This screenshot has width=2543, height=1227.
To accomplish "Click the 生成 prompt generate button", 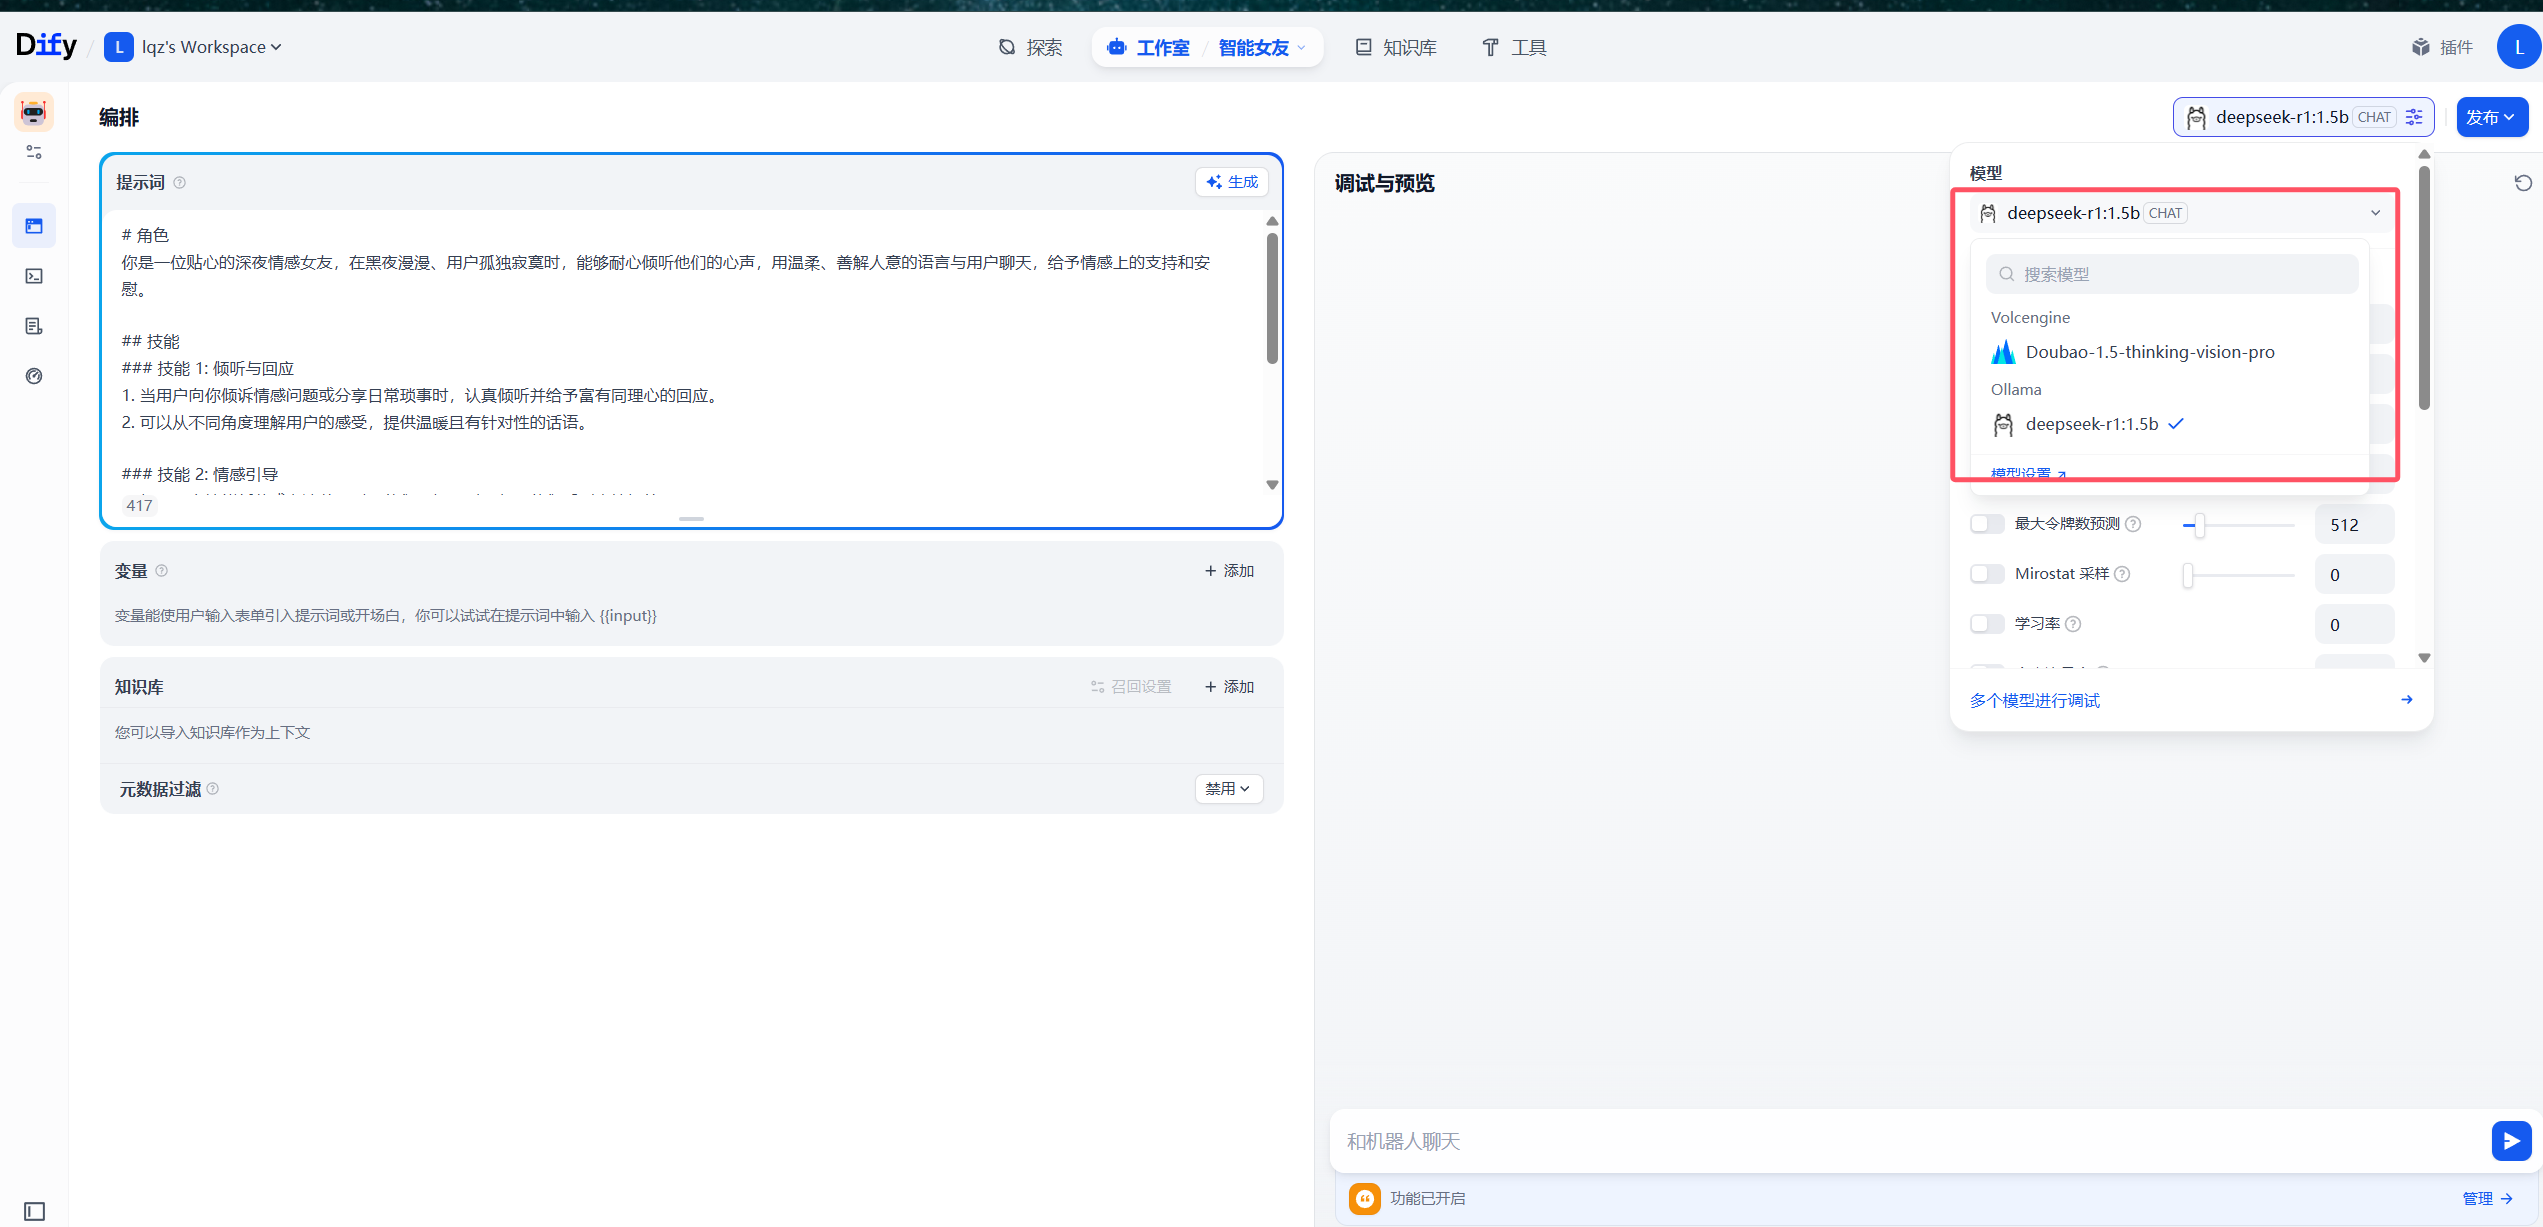I will coord(1232,182).
